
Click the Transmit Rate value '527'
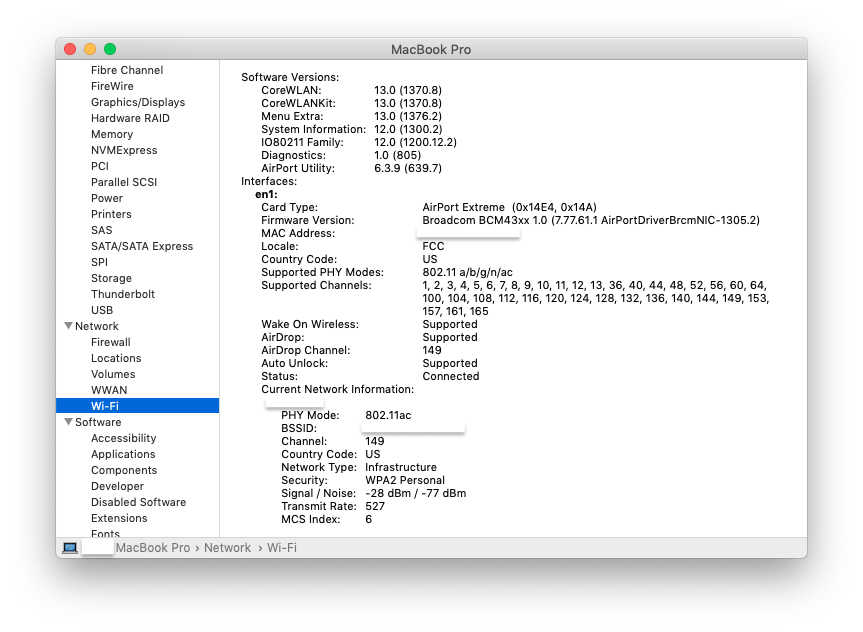click(375, 506)
